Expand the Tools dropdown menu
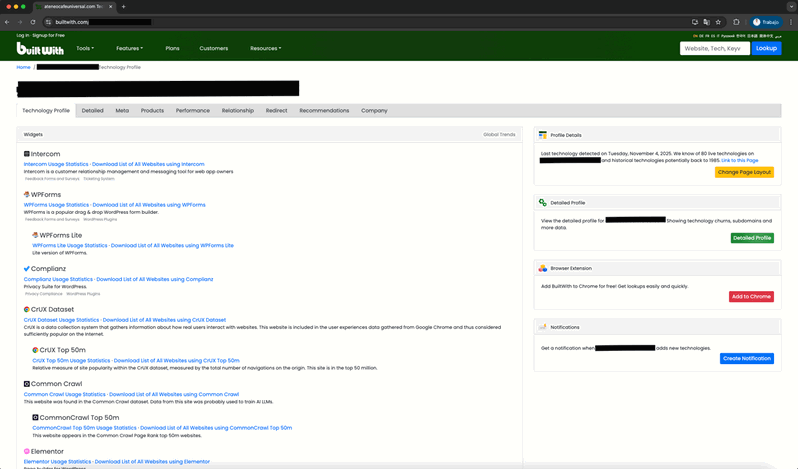 [x=85, y=48]
